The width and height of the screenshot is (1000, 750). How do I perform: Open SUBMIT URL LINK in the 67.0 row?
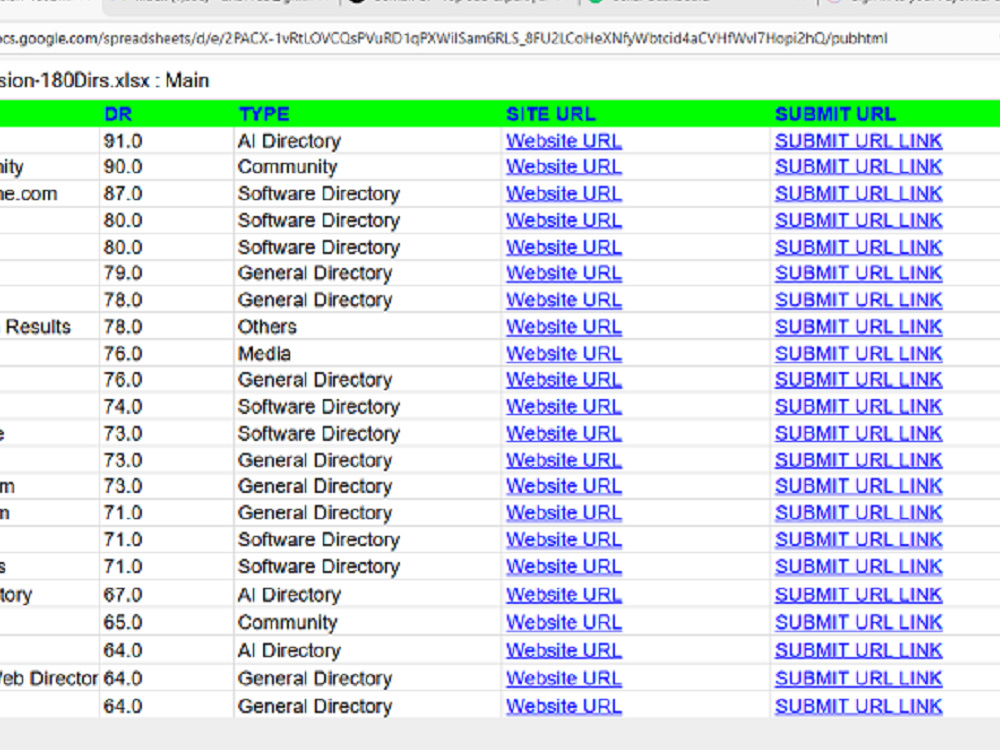tap(858, 594)
